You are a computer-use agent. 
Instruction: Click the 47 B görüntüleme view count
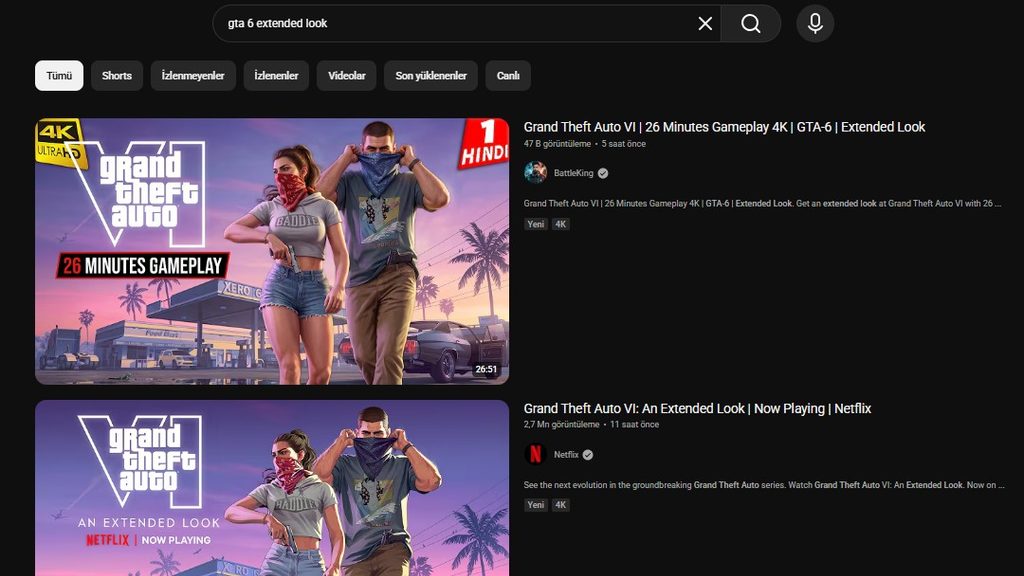coord(557,144)
